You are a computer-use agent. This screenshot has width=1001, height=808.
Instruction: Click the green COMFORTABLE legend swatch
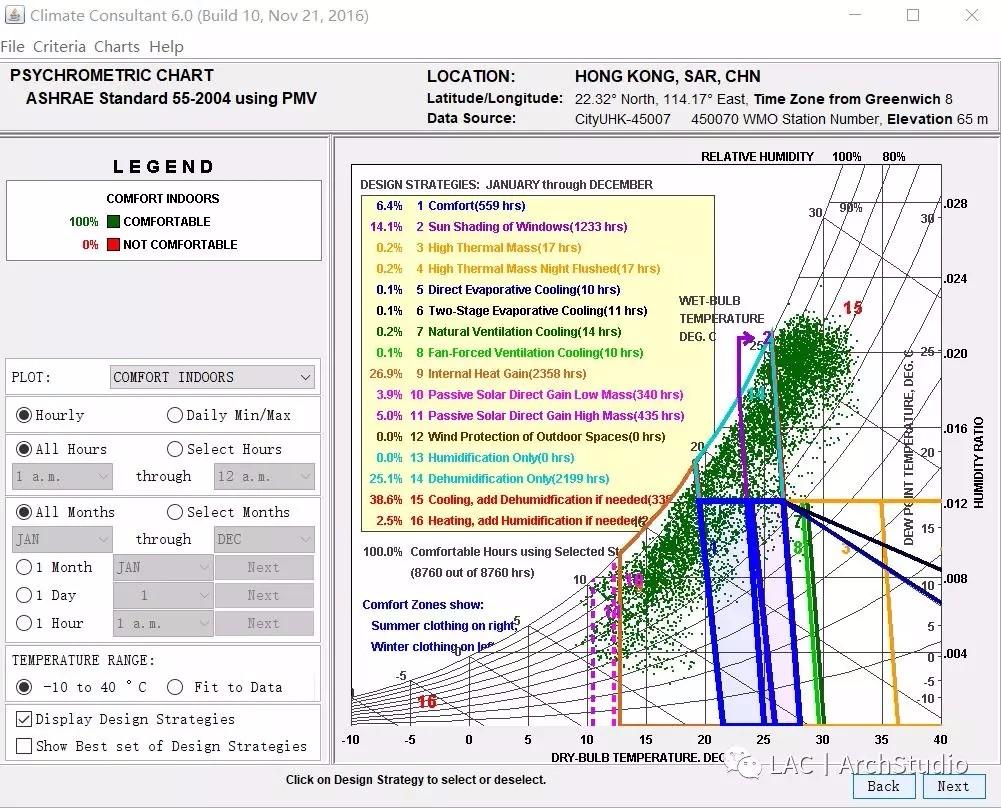tap(113, 221)
